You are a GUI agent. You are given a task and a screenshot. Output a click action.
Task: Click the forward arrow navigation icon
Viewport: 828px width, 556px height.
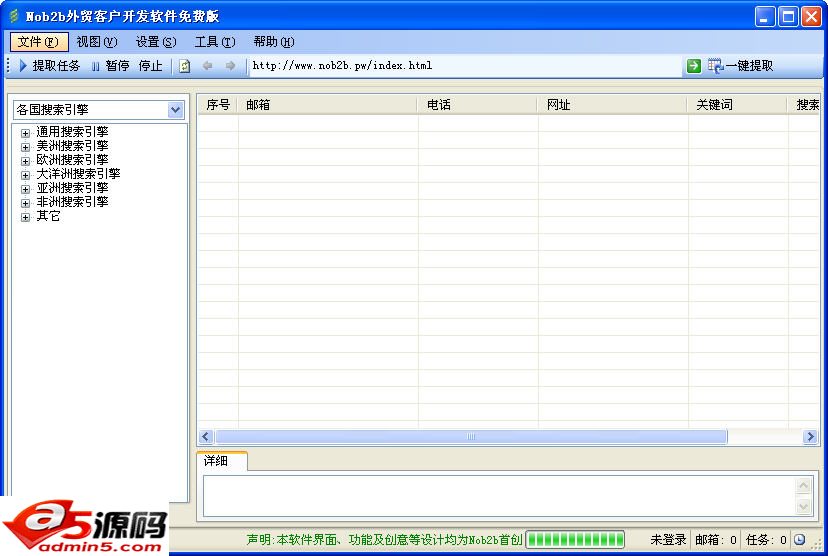pos(230,65)
